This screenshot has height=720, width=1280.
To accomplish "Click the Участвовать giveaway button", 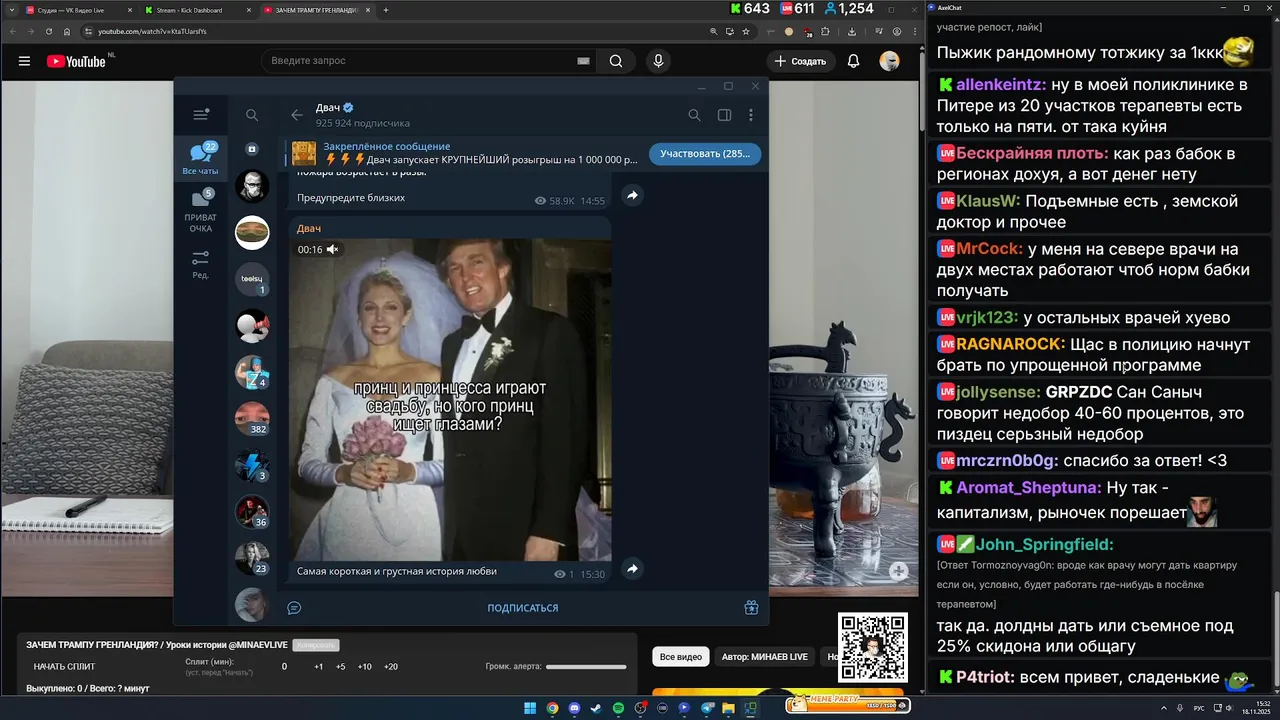I will tap(705, 154).
